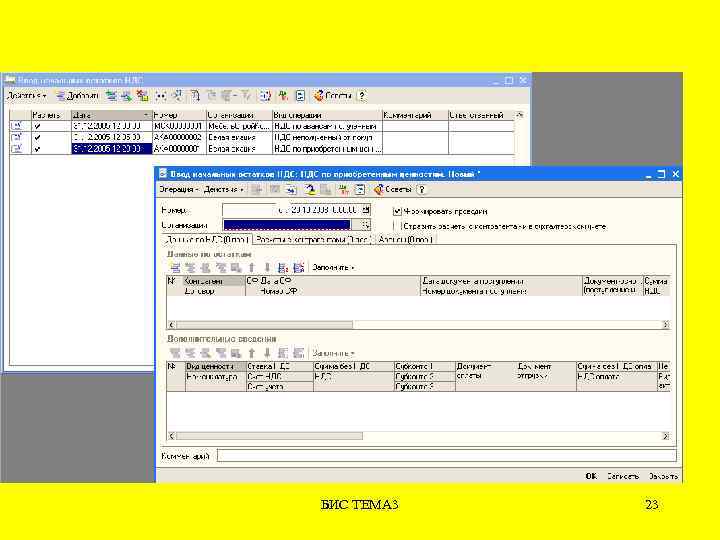Click Комментарий column header in list window
The width and height of the screenshot is (720, 540).
pos(415,115)
